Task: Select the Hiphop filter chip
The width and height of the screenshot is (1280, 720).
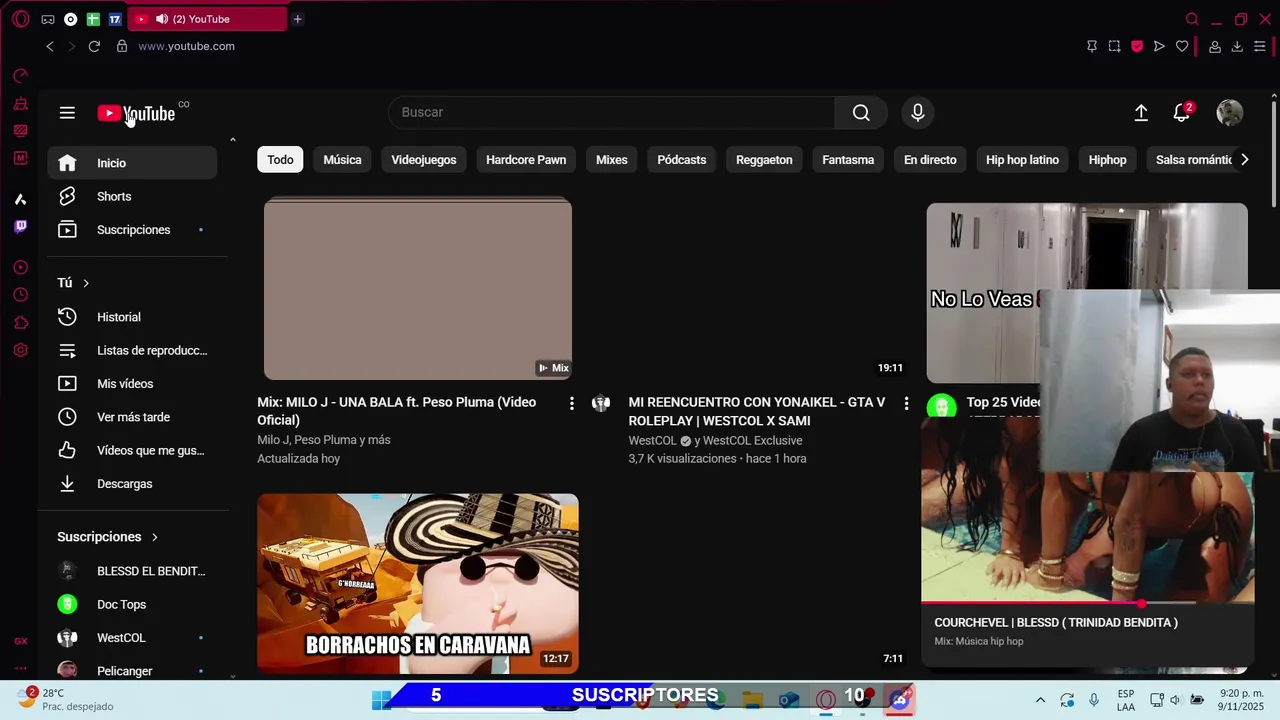Action: (x=1107, y=160)
